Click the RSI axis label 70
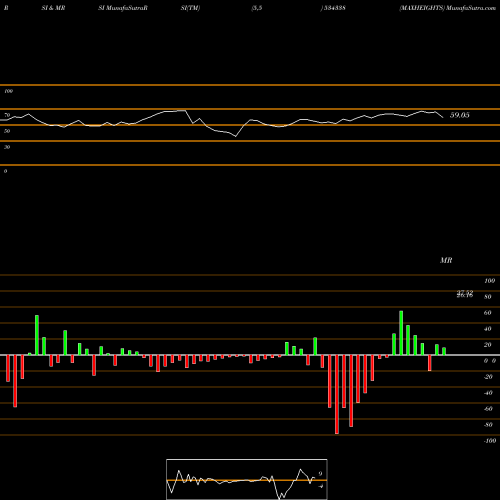Image resolution: width=500 pixels, height=500 pixels. point(7,115)
